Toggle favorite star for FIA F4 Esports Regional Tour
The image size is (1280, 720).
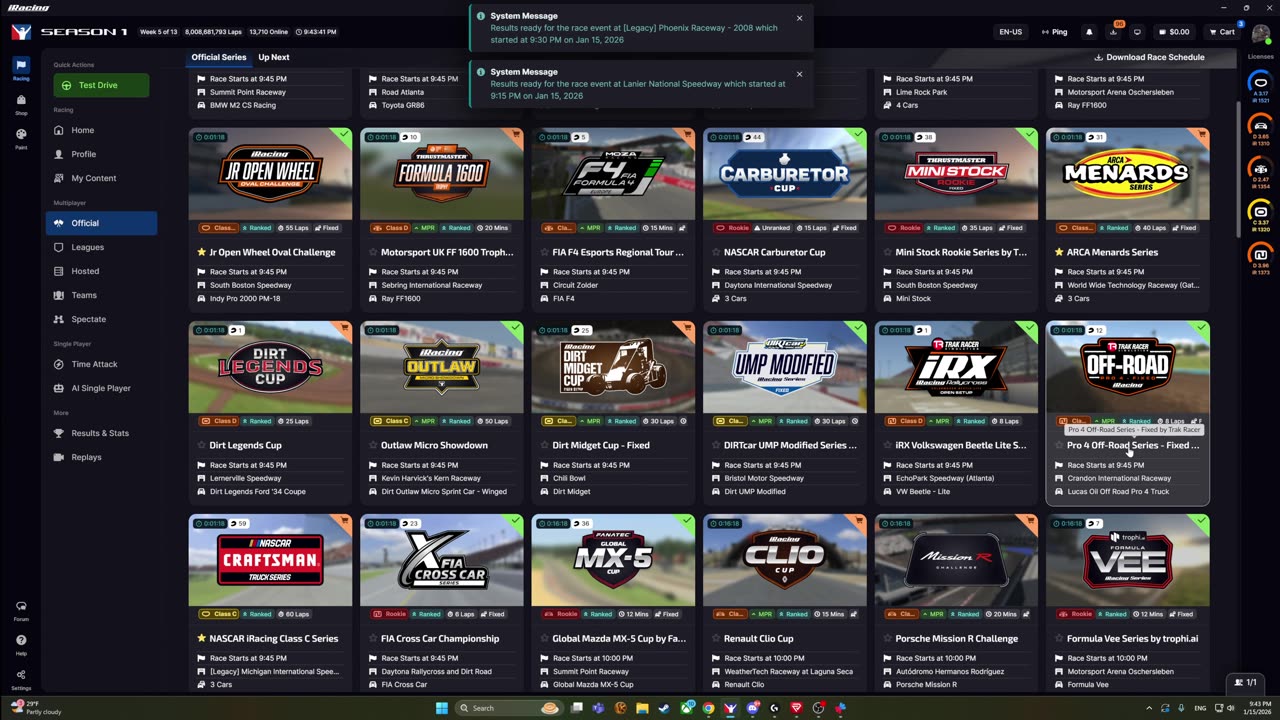point(545,252)
